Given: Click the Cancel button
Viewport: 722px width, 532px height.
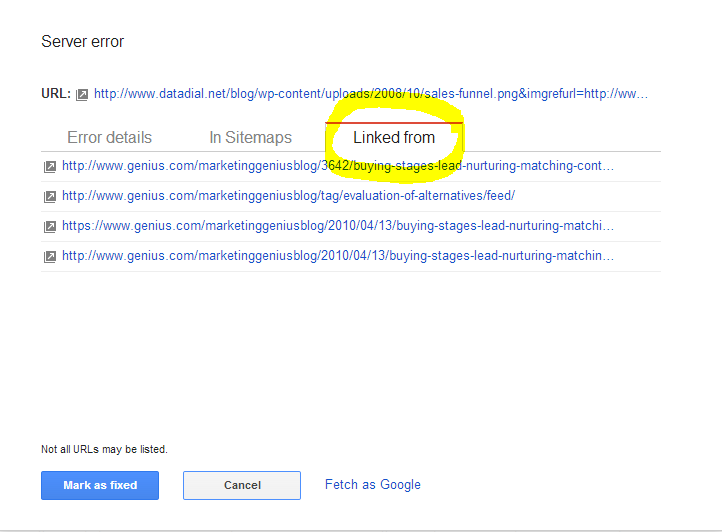Looking at the screenshot, I should click(x=242, y=485).
